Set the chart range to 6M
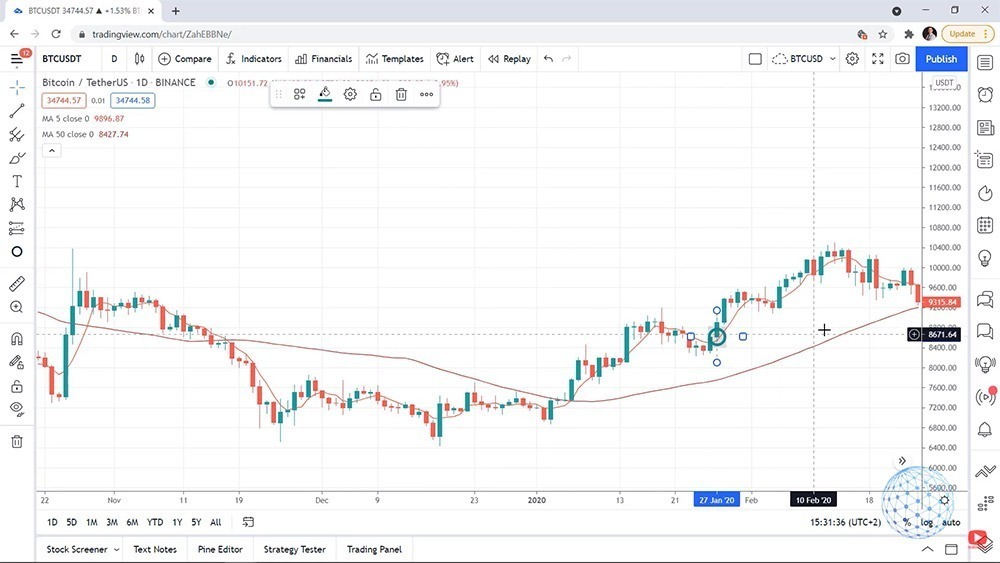Screen dimensions: 1000x563 coord(132,522)
